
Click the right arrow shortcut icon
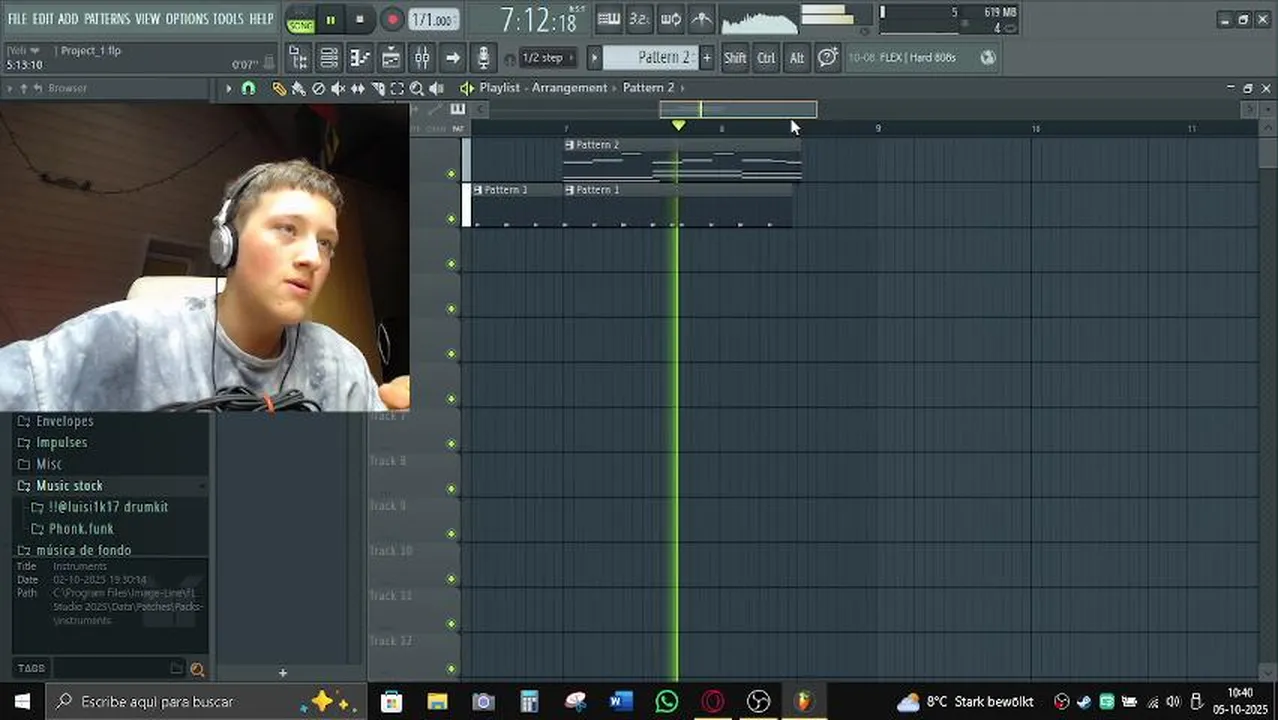click(453, 58)
